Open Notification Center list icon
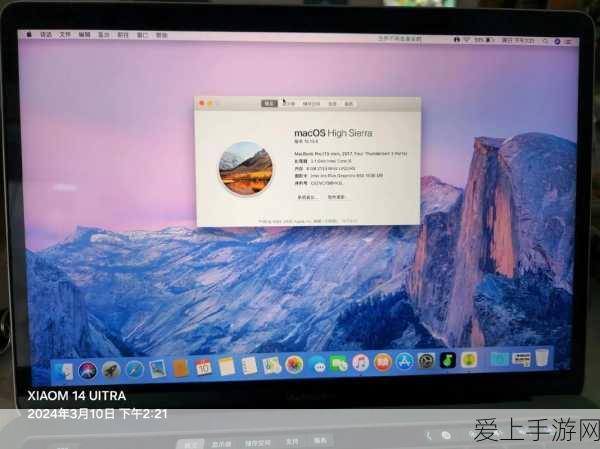Screen dimensions: 600x449 pos(569,41)
